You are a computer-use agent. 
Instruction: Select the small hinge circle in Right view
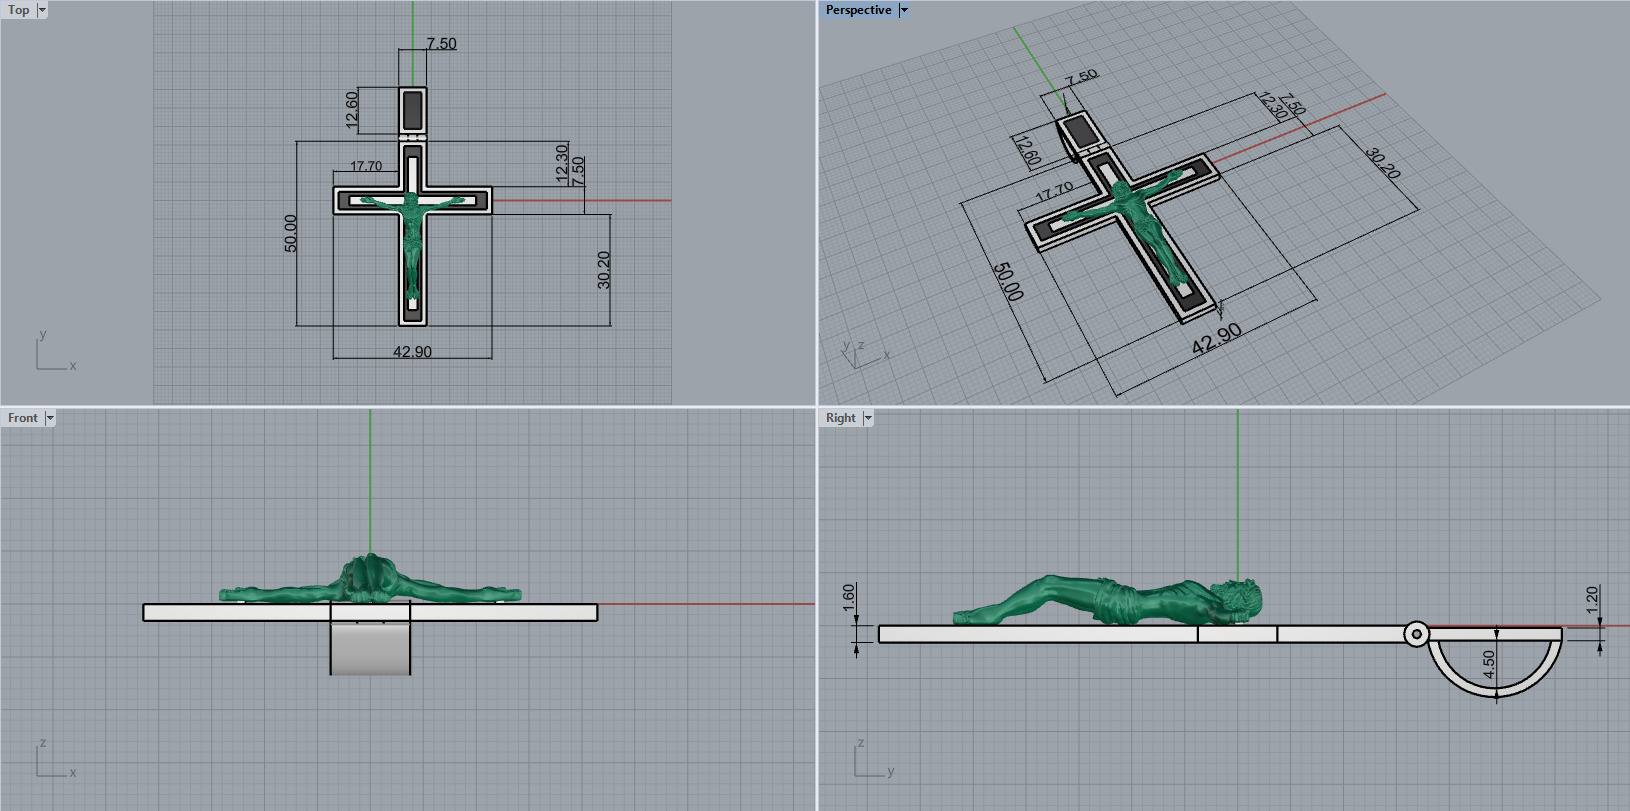pyautogui.click(x=1416, y=634)
